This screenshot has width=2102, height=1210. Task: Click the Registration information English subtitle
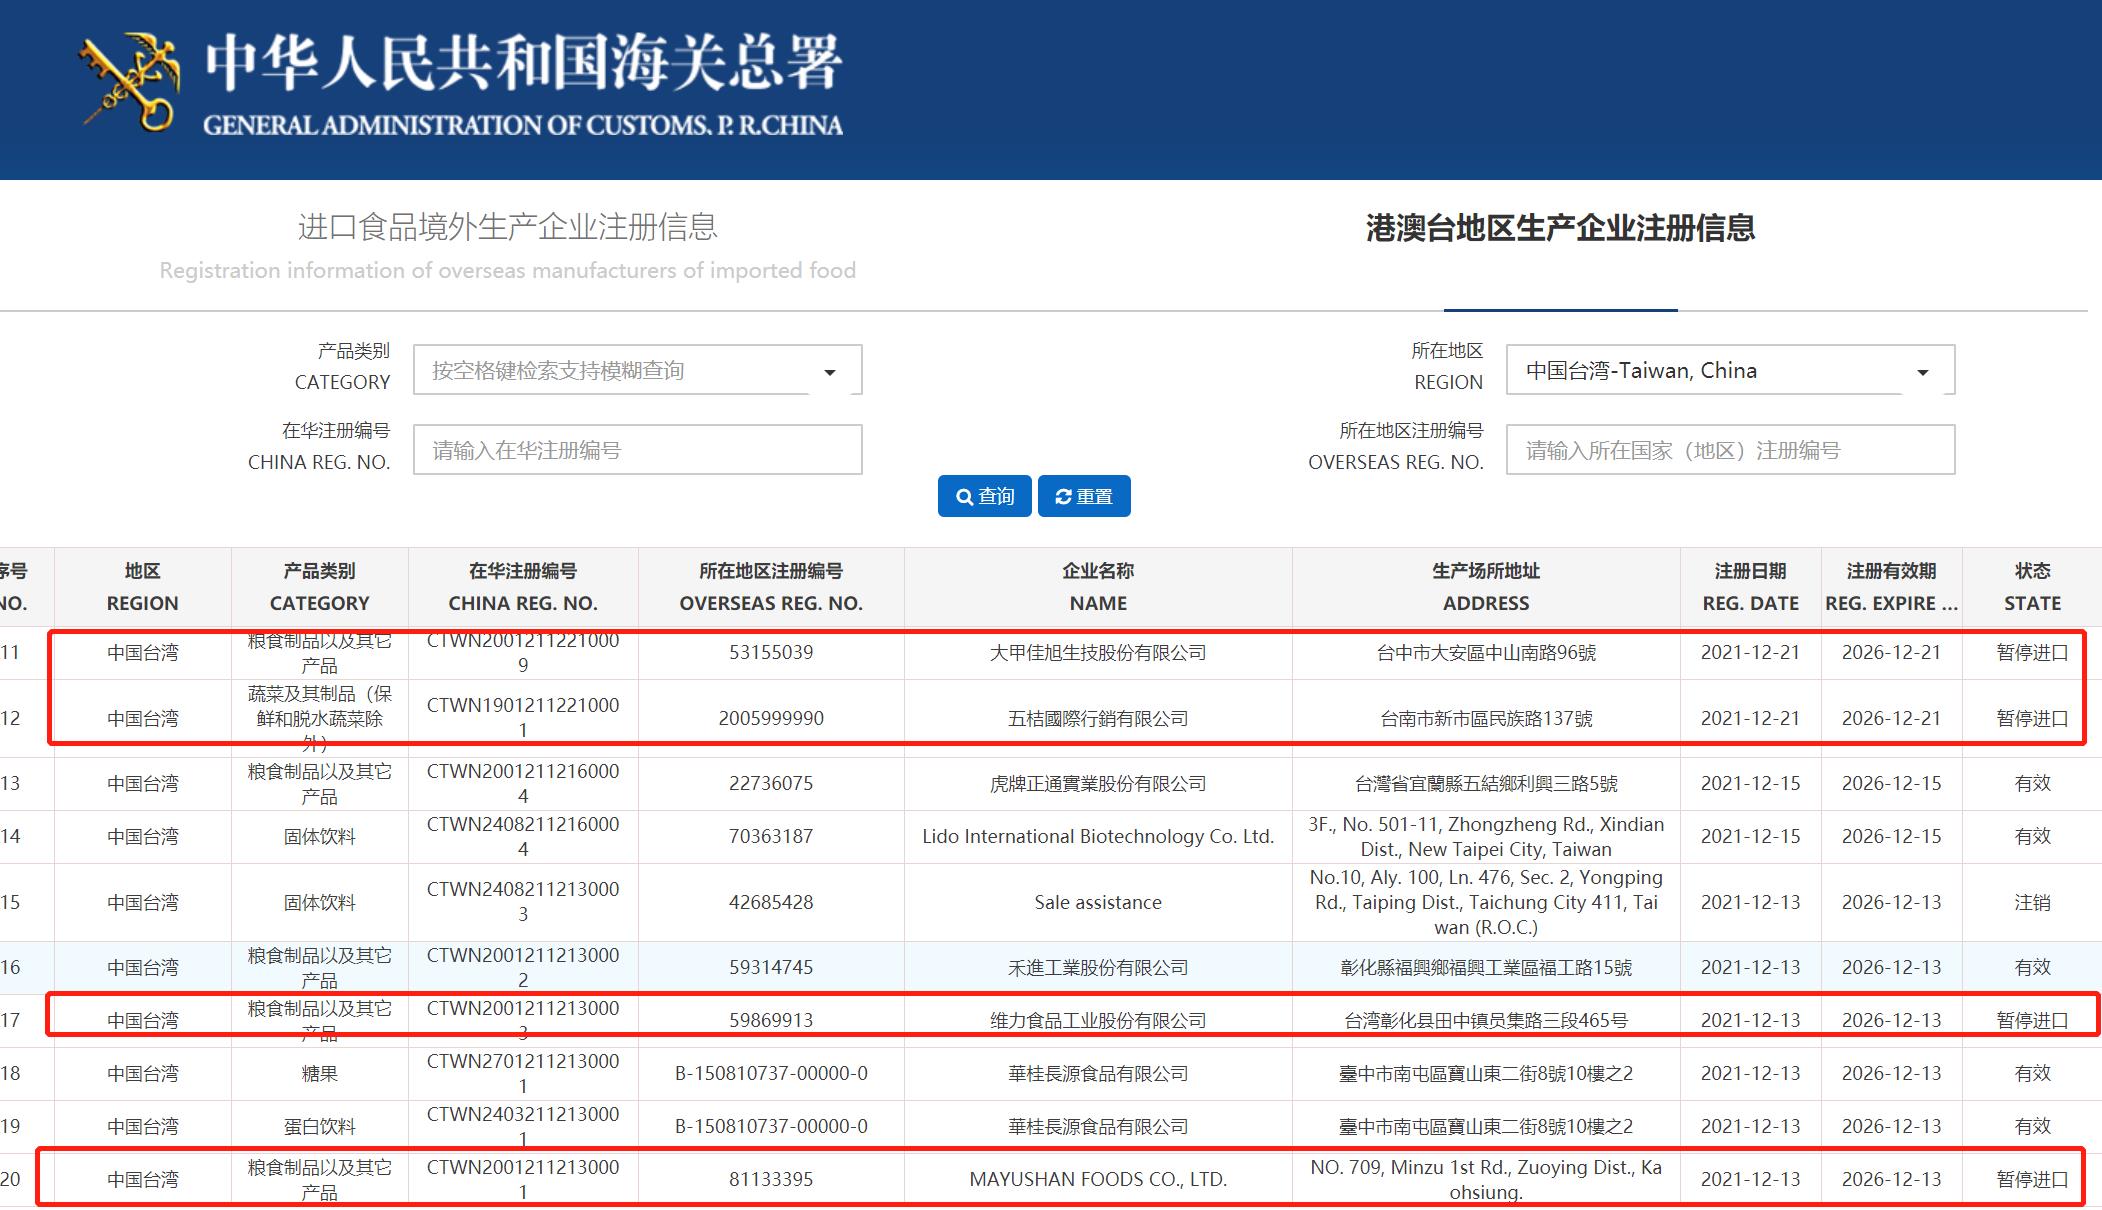coord(507,270)
